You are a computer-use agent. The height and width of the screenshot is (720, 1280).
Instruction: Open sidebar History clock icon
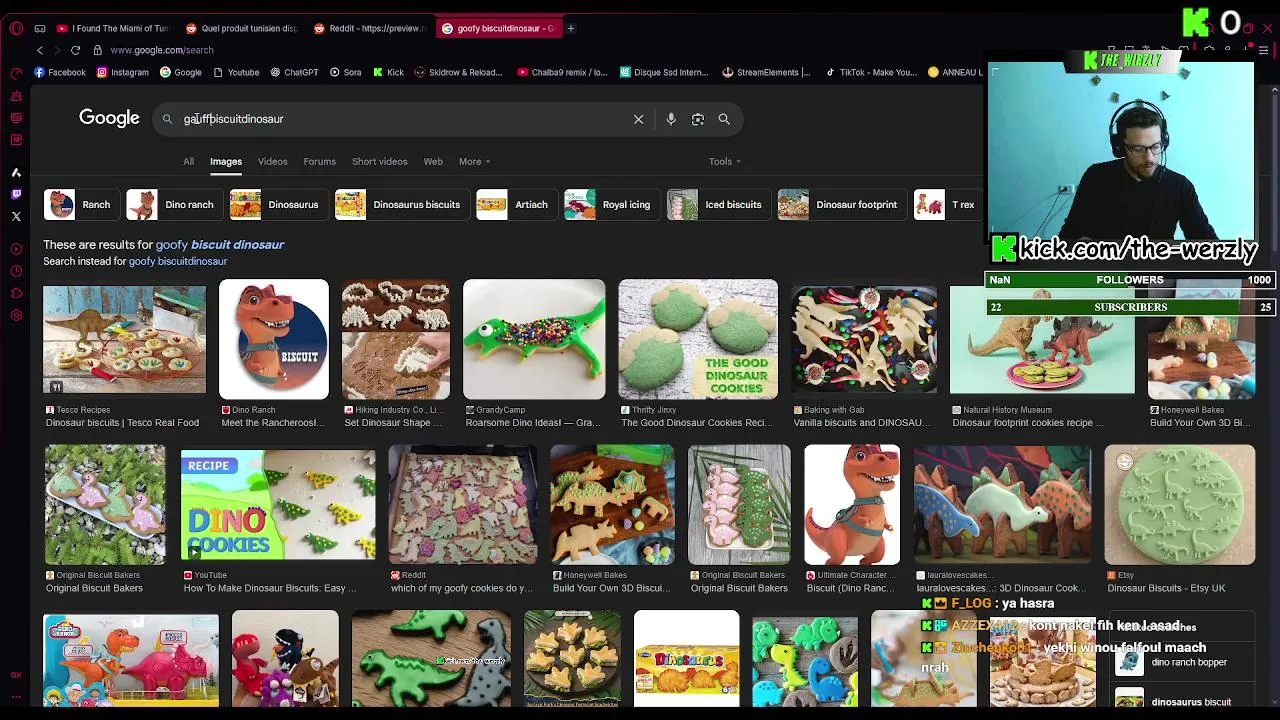(x=16, y=271)
